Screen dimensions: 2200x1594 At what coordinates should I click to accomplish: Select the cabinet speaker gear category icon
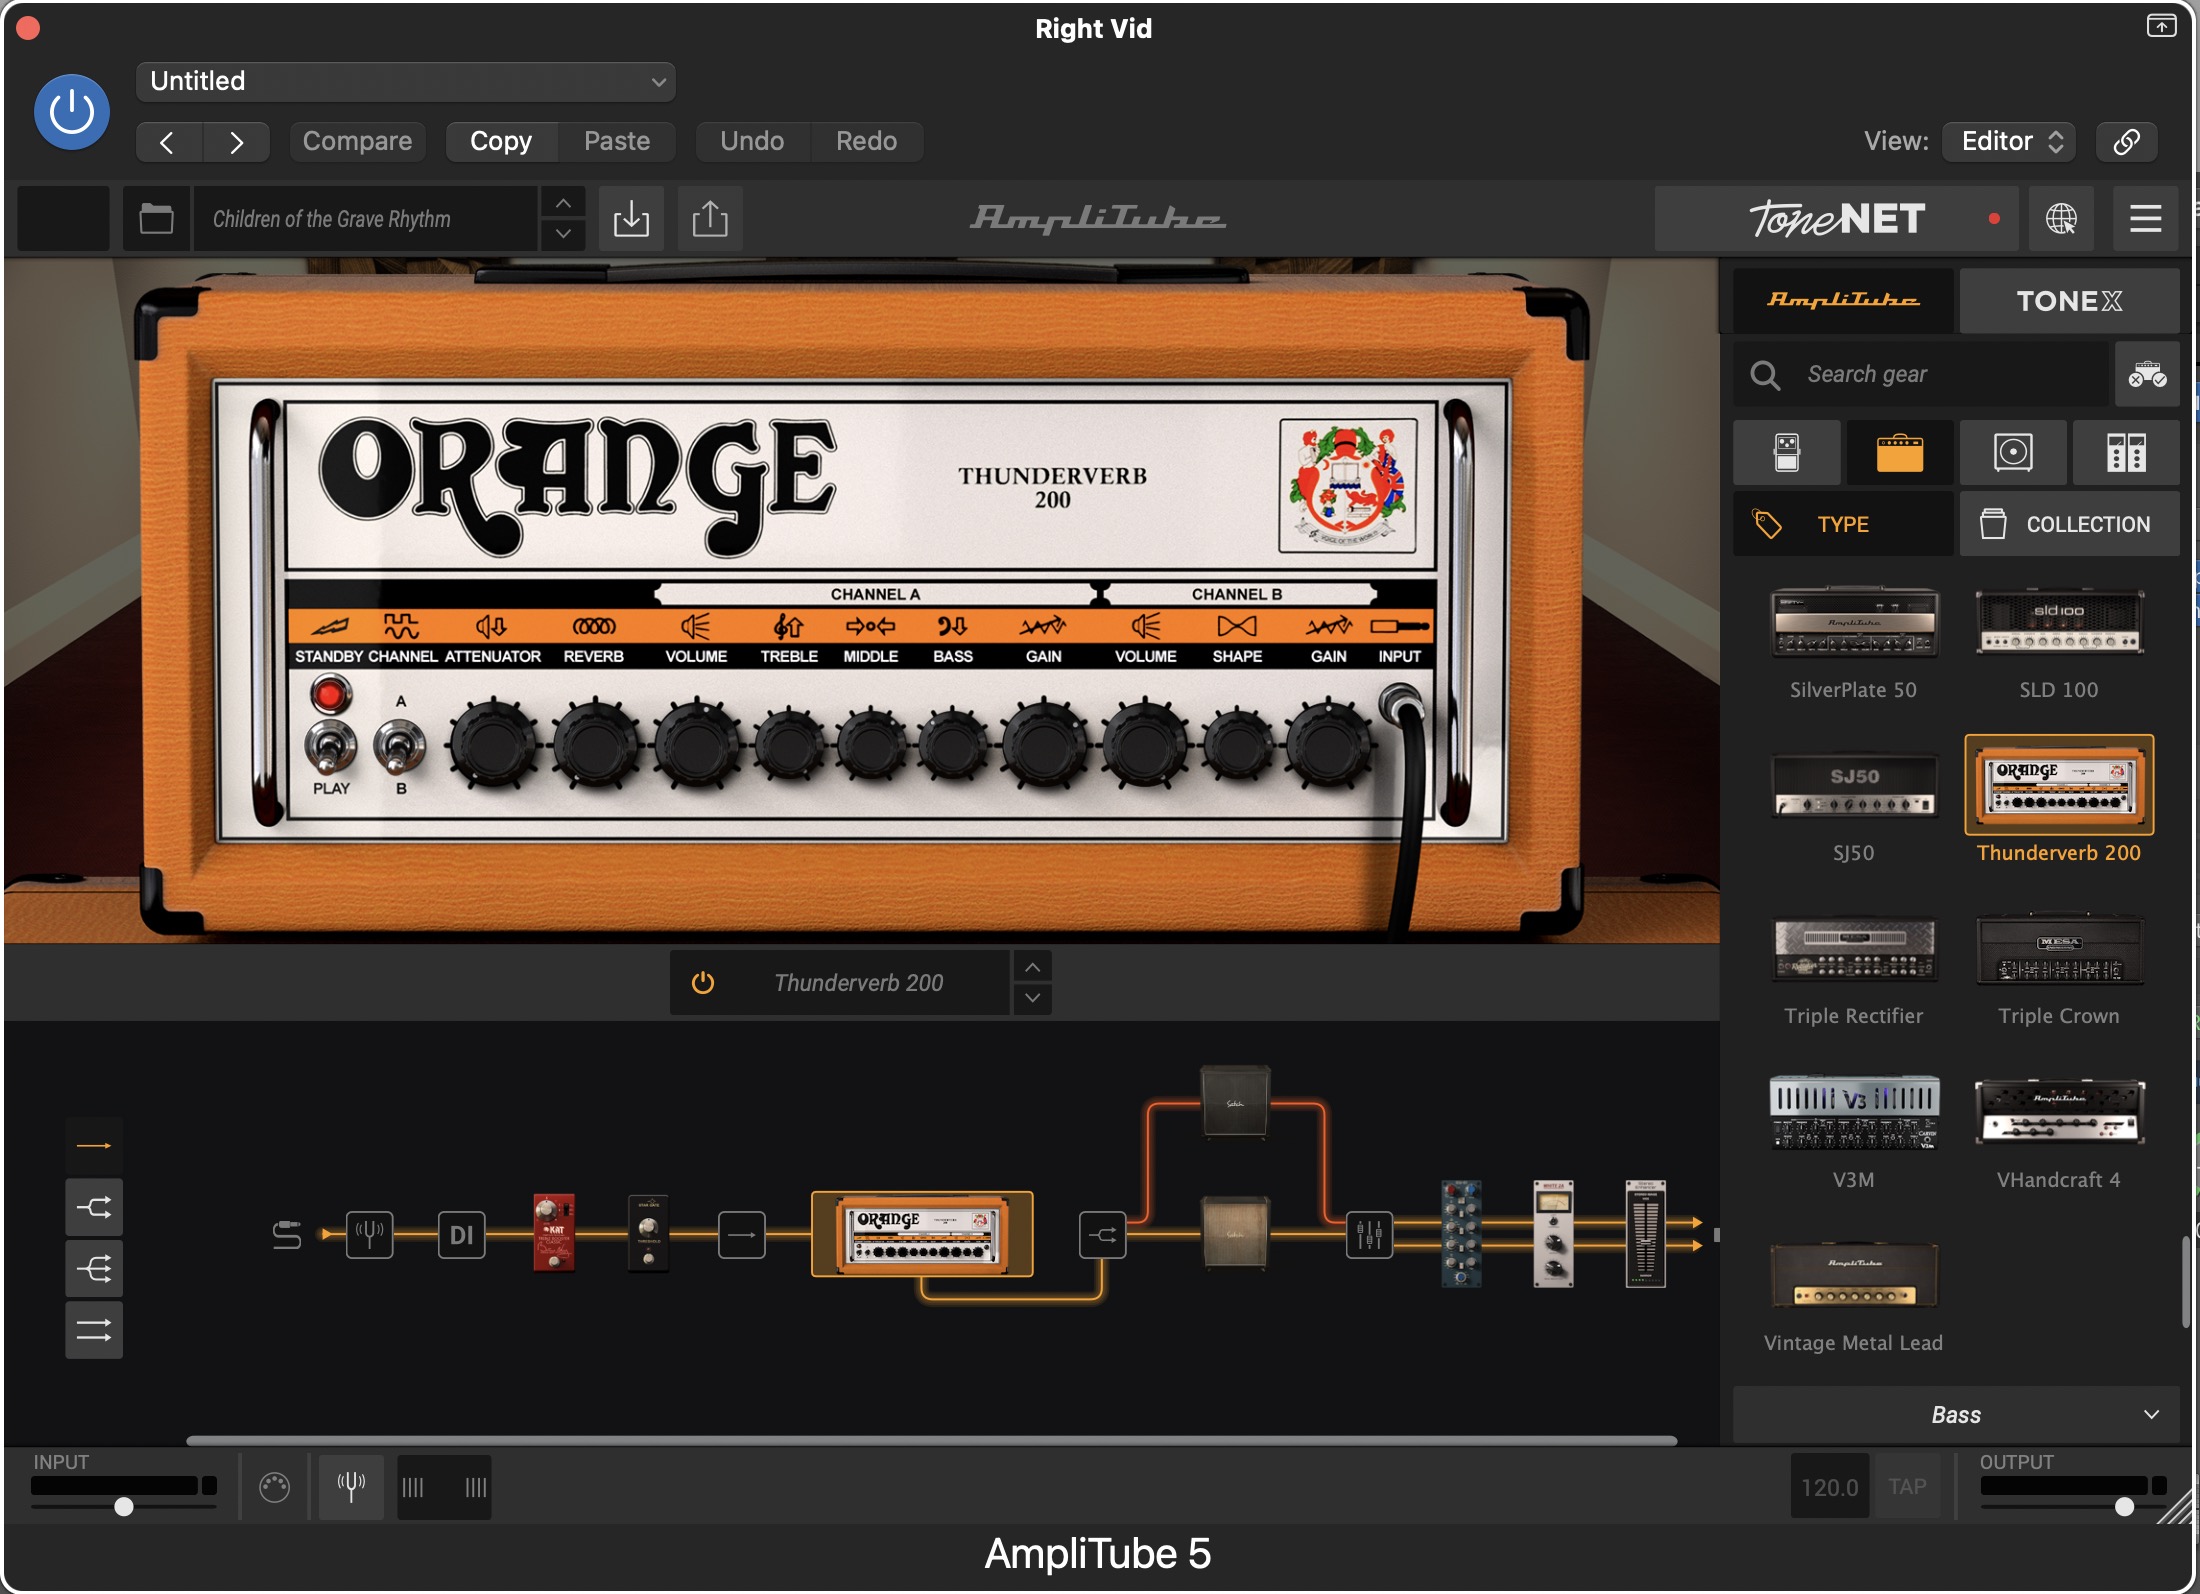point(2013,452)
